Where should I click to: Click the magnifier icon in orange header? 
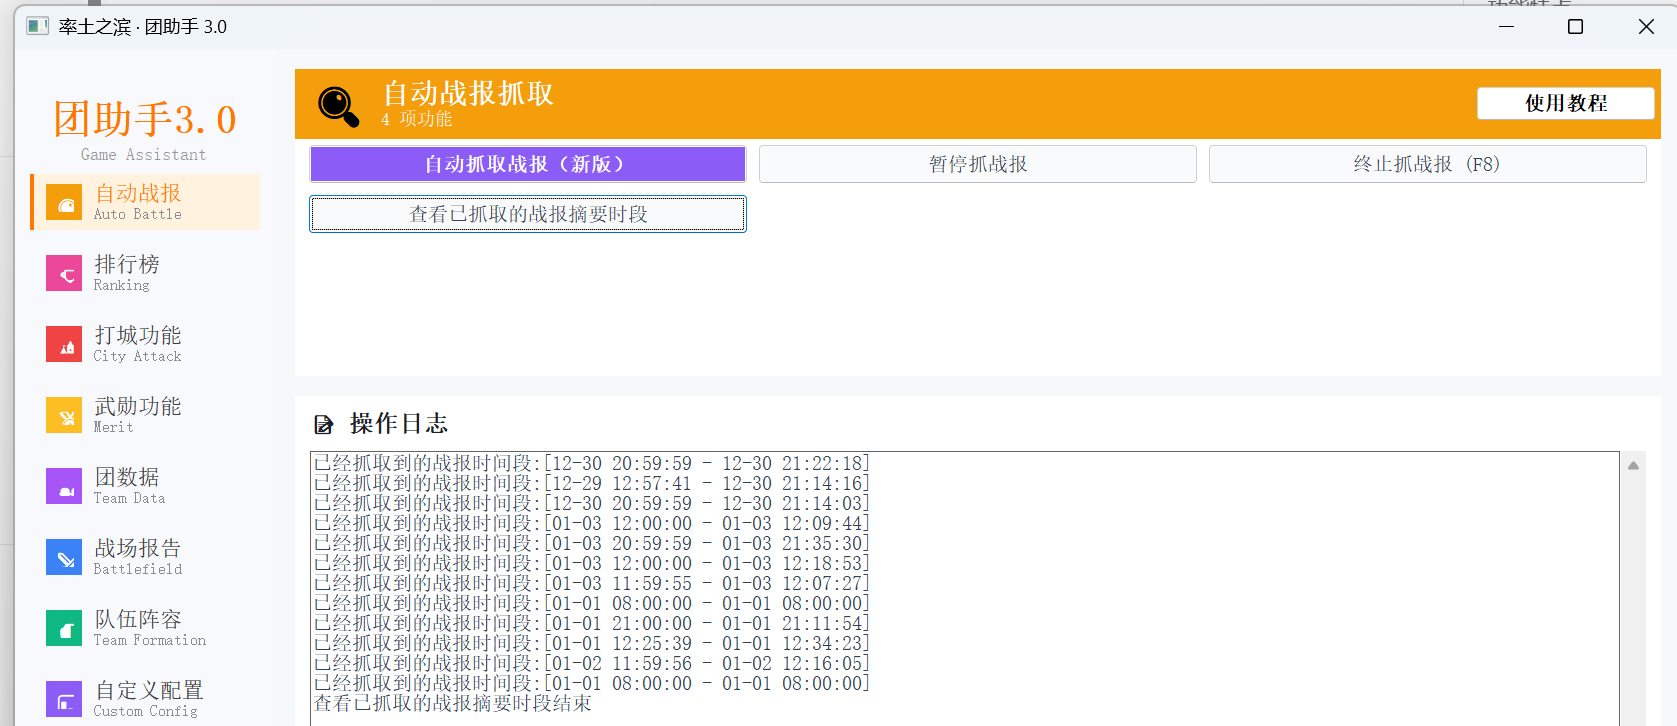click(x=338, y=105)
